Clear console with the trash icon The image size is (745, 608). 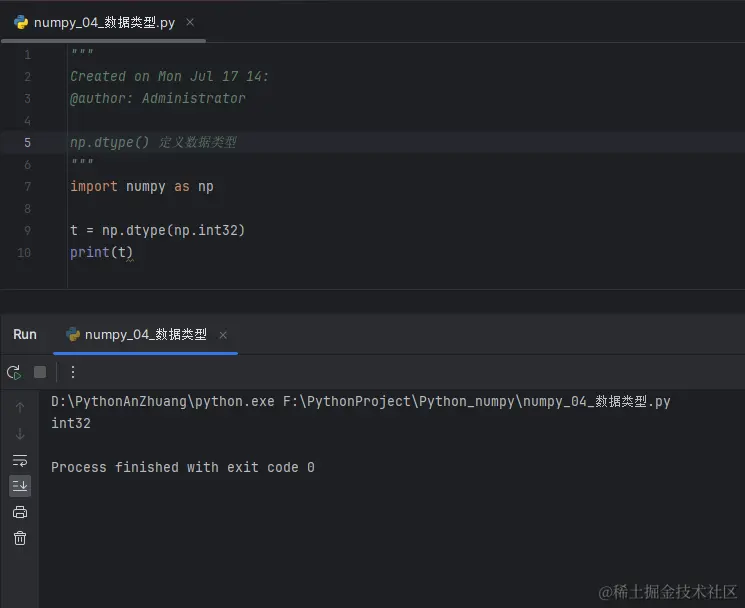20,538
